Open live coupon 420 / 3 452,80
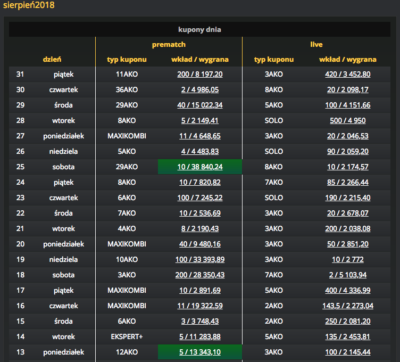This screenshot has height=362, width=400. click(348, 74)
